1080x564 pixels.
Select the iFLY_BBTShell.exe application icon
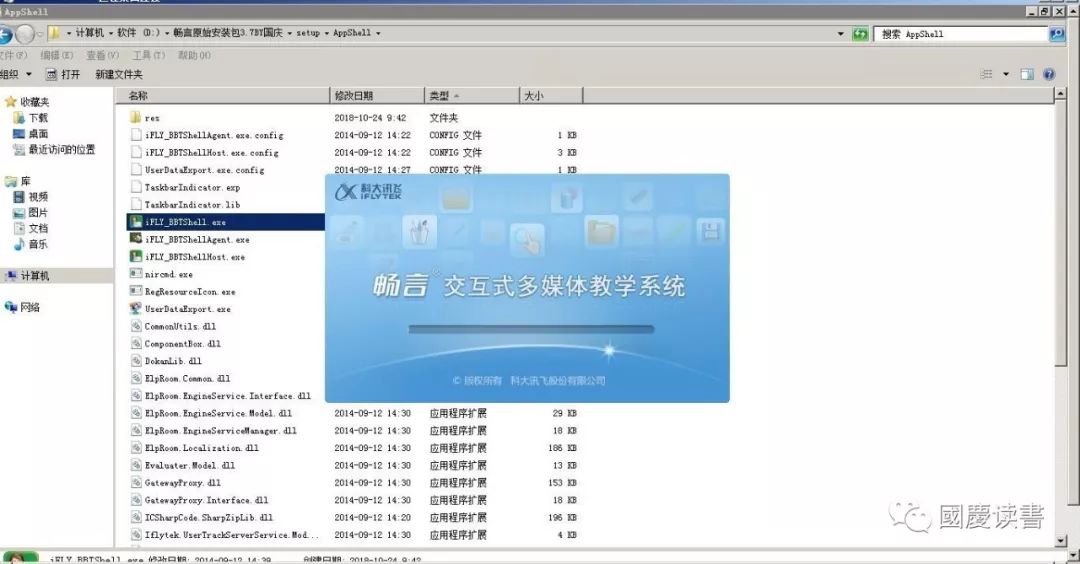136,222
